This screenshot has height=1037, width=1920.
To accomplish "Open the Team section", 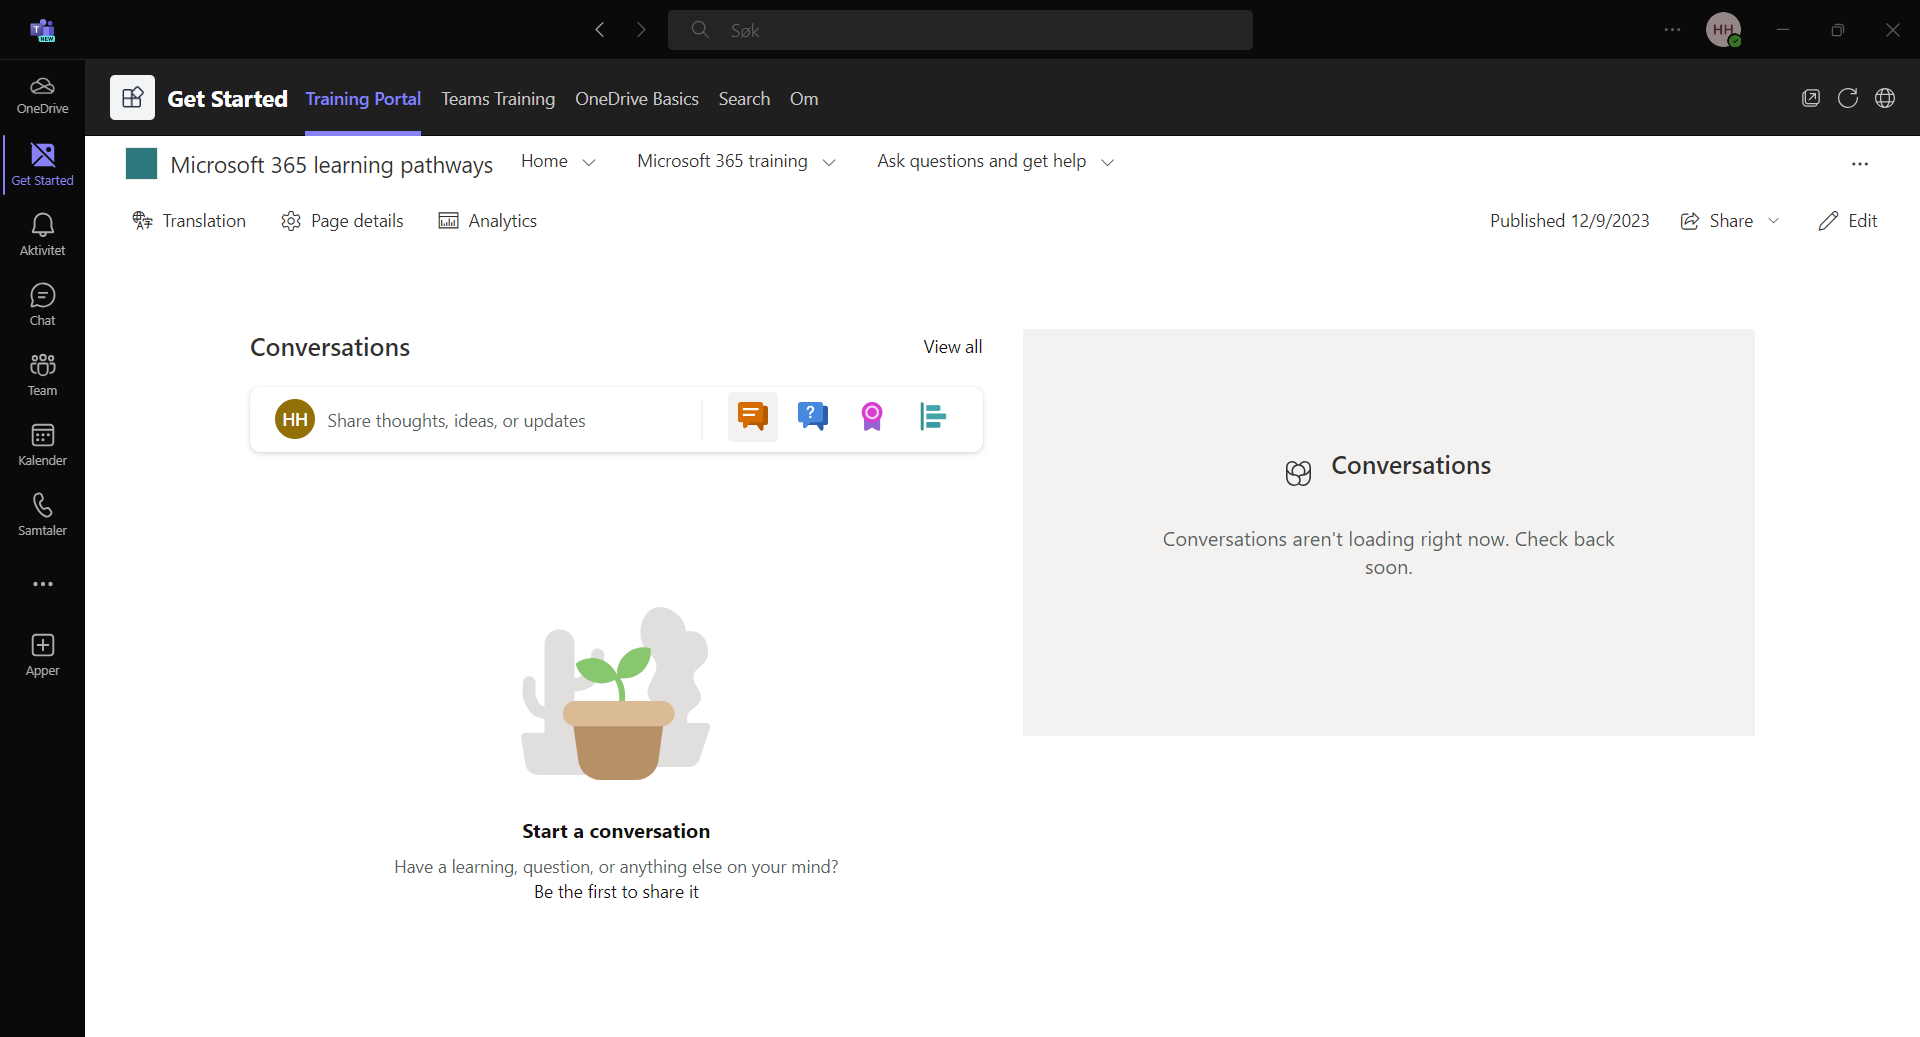I will point(42,375).
